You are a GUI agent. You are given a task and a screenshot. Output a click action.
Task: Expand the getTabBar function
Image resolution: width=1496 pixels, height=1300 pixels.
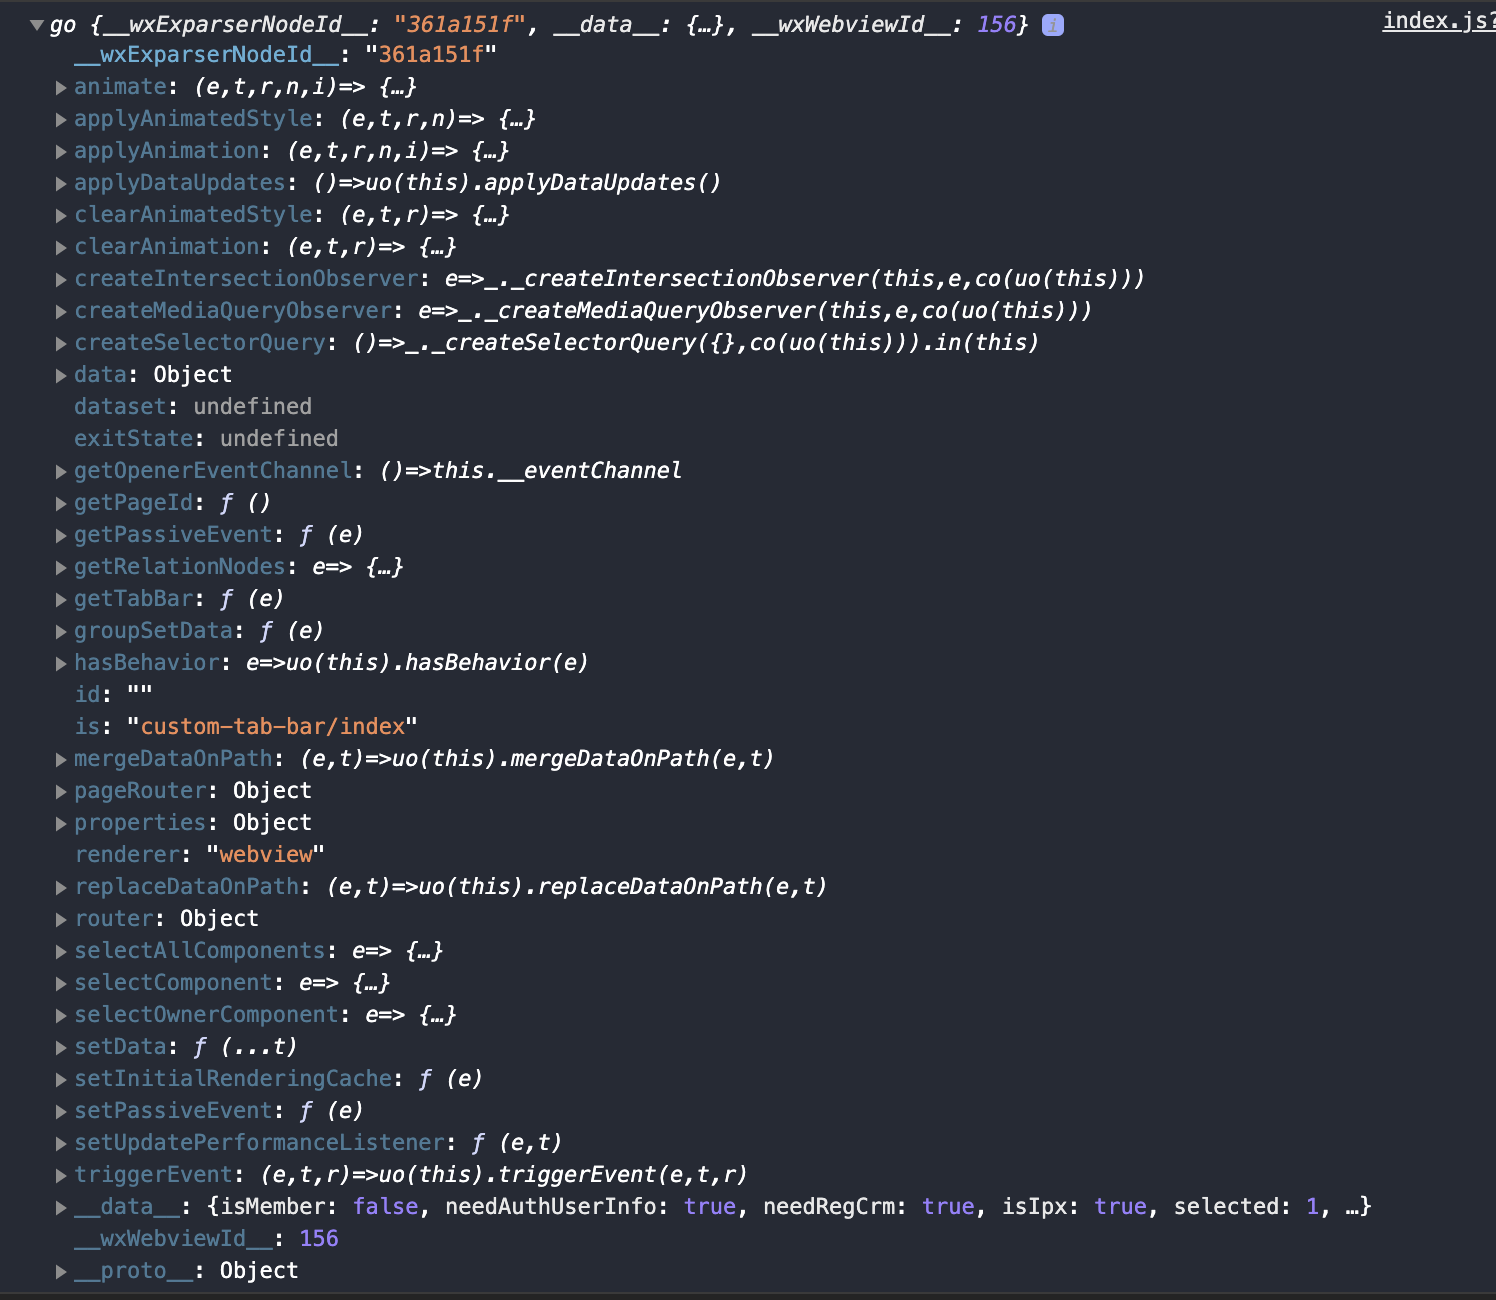pyautogui.click(x=61, y=600)
